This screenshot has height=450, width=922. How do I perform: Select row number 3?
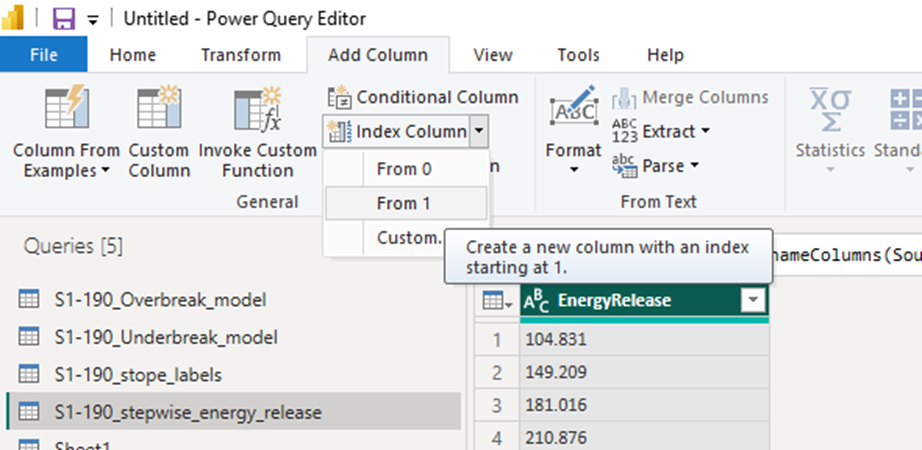click(x=497, y=405)
